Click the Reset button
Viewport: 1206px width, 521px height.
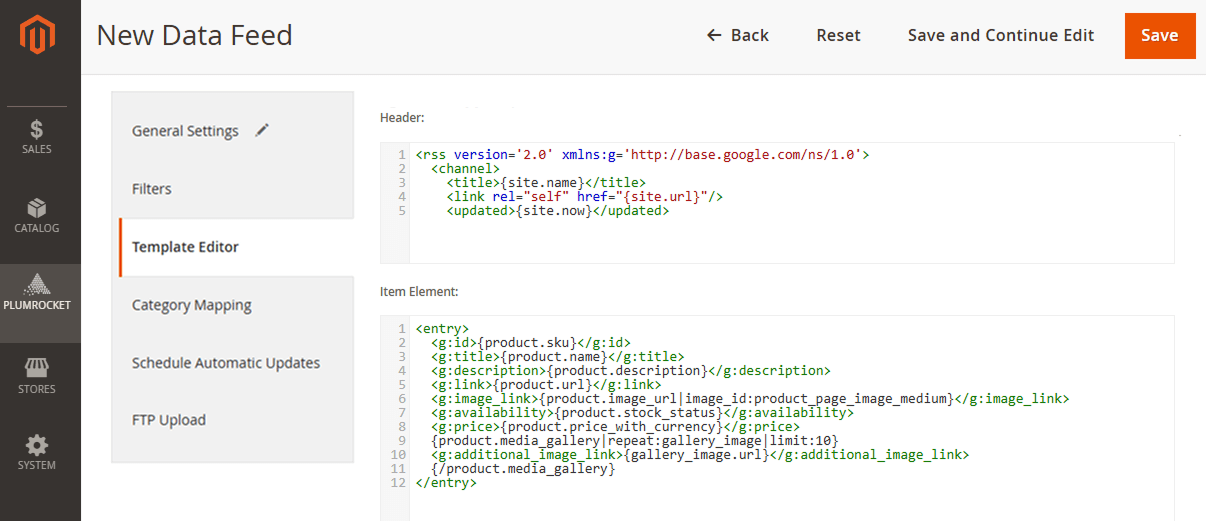[x=838, y=35]
